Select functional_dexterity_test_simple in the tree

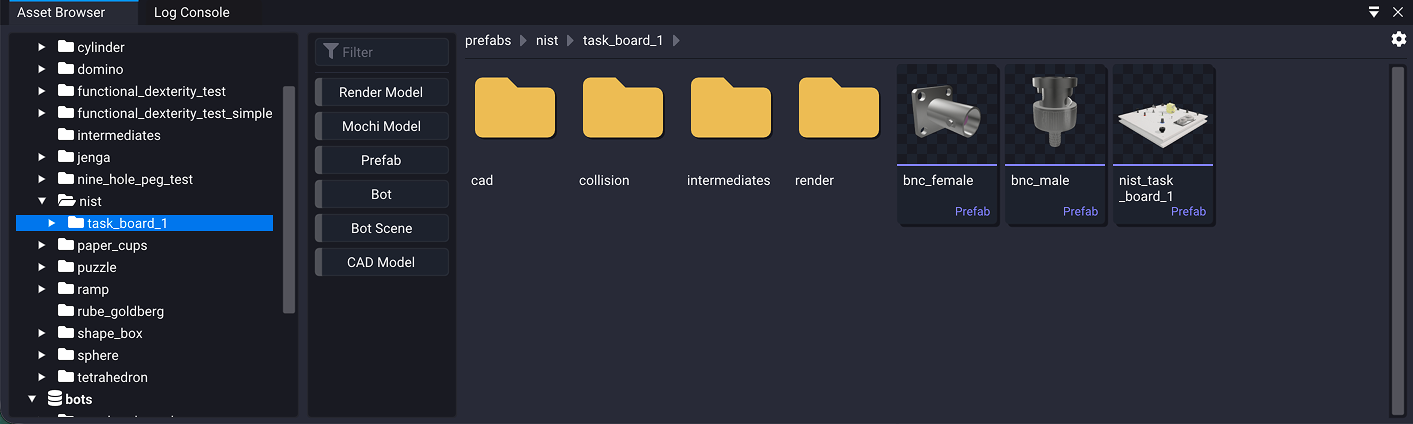coord(174,113)
